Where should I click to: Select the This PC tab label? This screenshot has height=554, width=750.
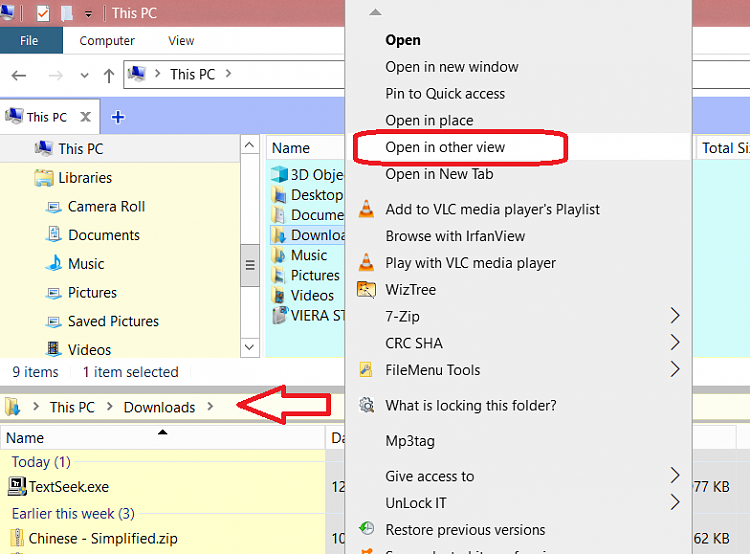[47, 117]
